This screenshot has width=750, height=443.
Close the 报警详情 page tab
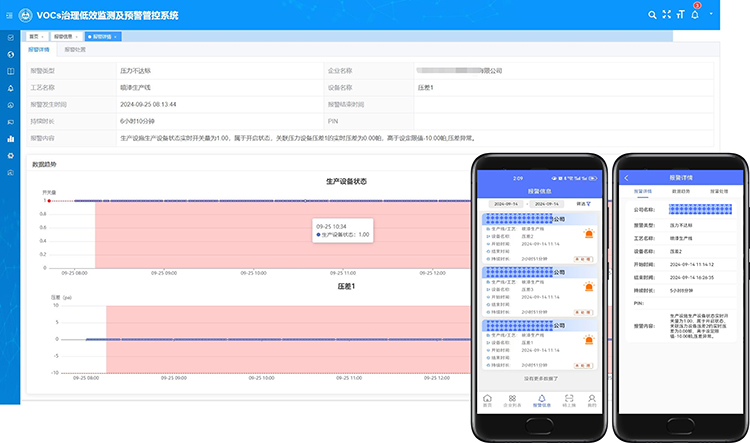(116, 36)
